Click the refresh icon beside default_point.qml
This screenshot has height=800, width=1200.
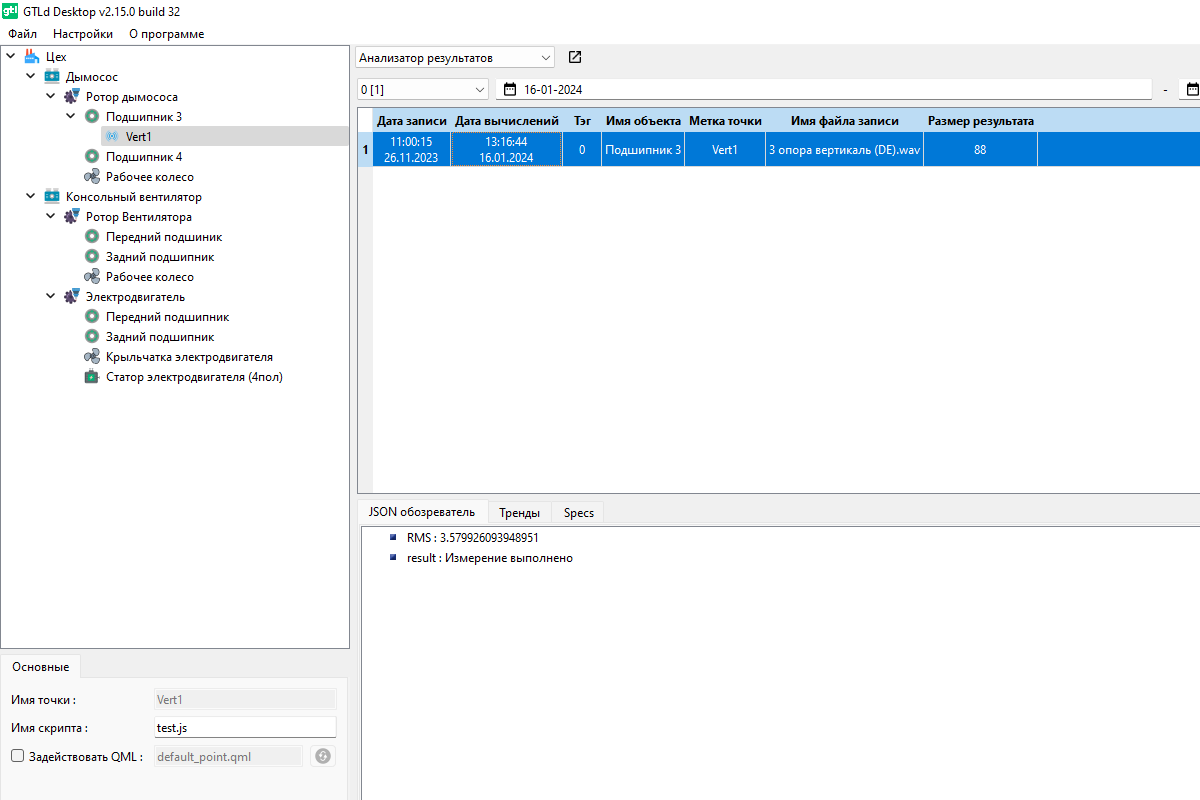tap(322, 756)
